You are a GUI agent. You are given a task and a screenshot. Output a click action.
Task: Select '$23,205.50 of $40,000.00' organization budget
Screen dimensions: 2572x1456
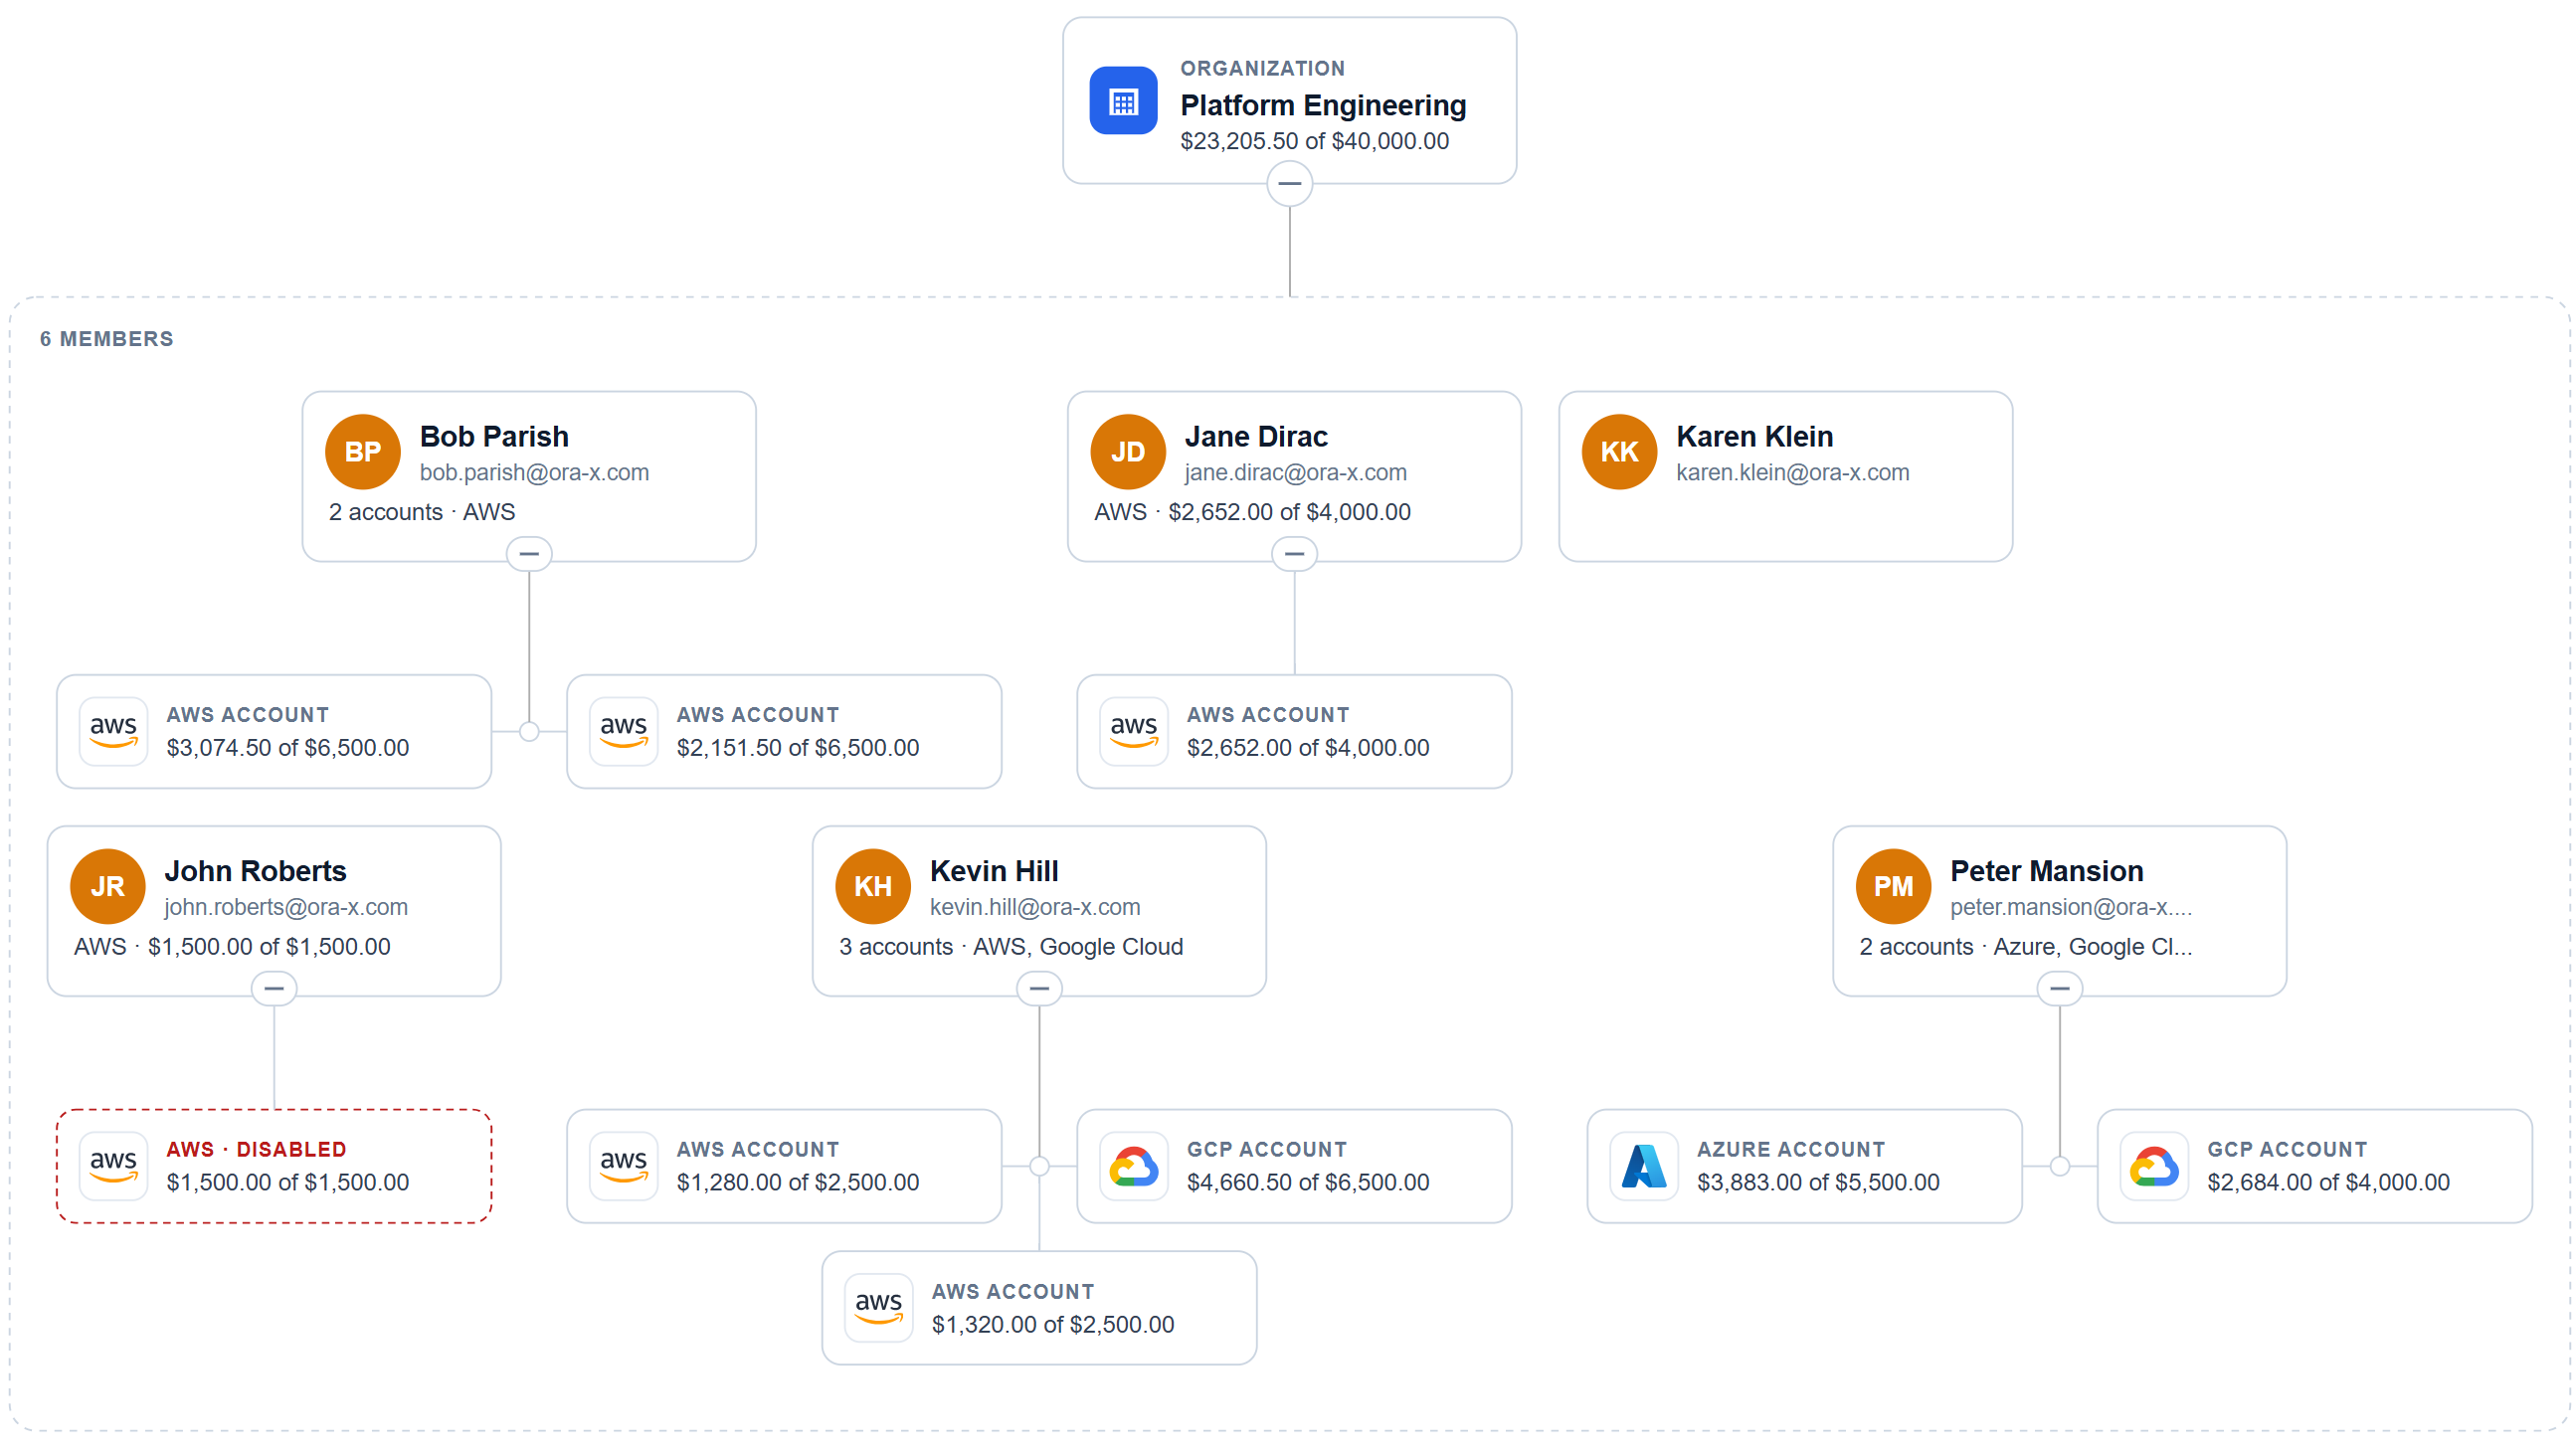coord(1314,141)
